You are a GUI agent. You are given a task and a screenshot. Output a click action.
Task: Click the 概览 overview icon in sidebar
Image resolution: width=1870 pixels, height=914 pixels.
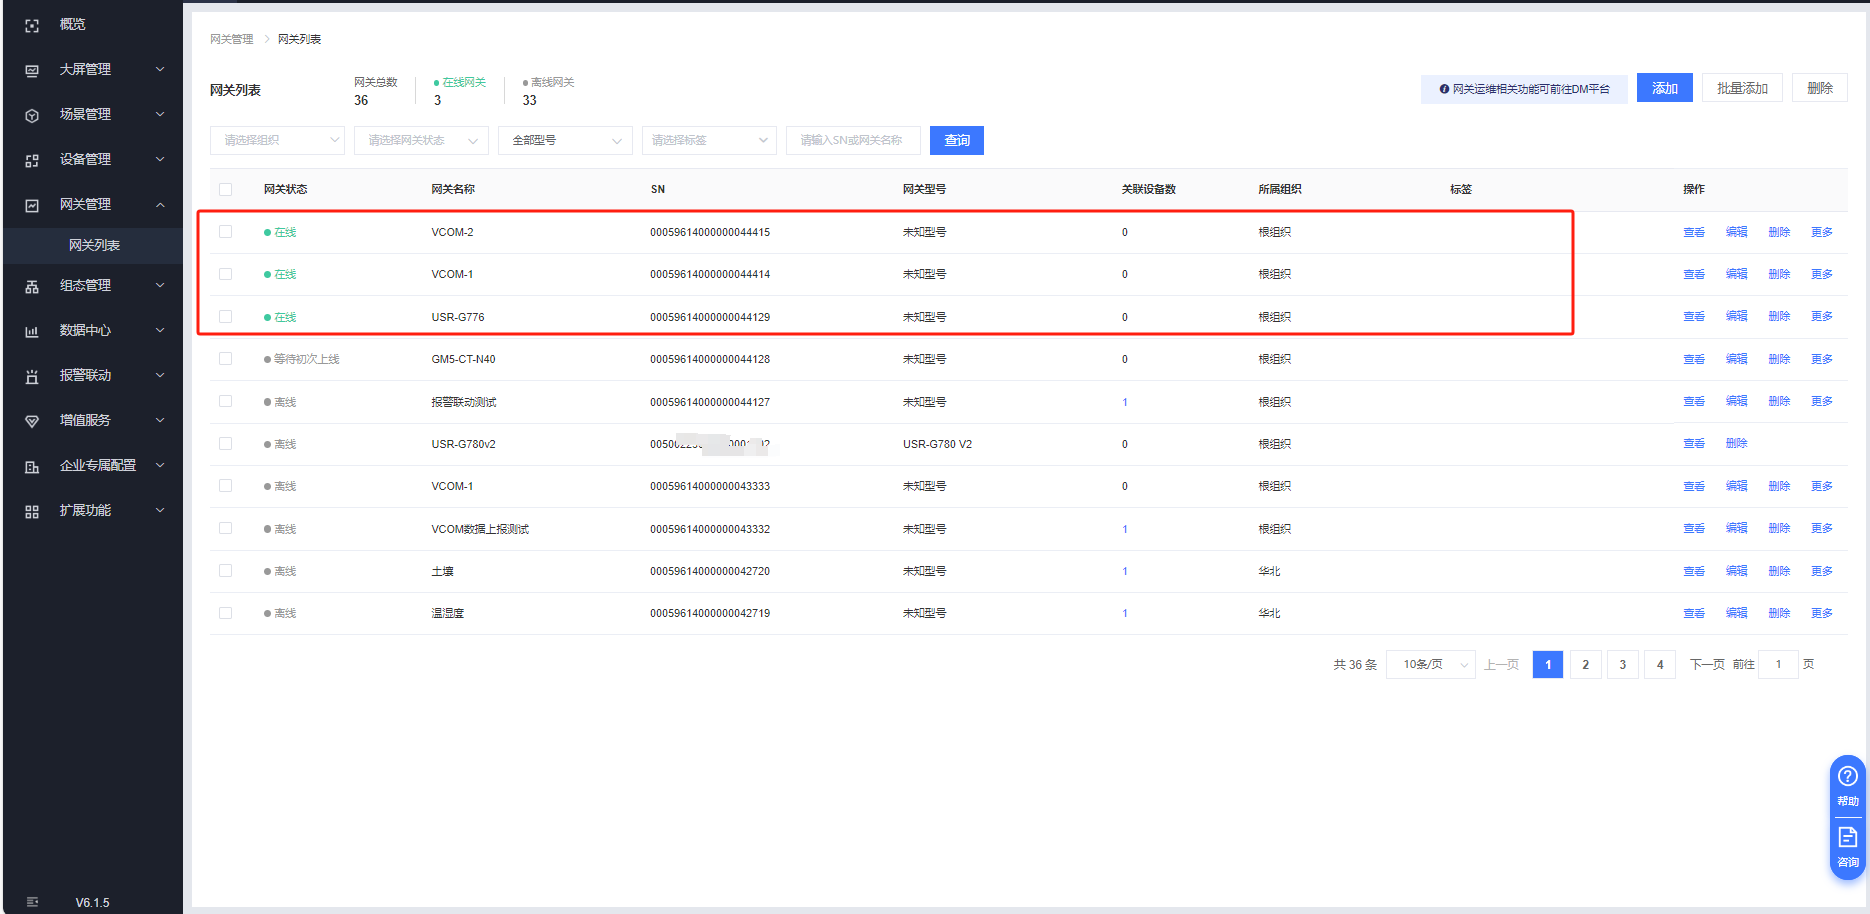[x=32, y=25]
